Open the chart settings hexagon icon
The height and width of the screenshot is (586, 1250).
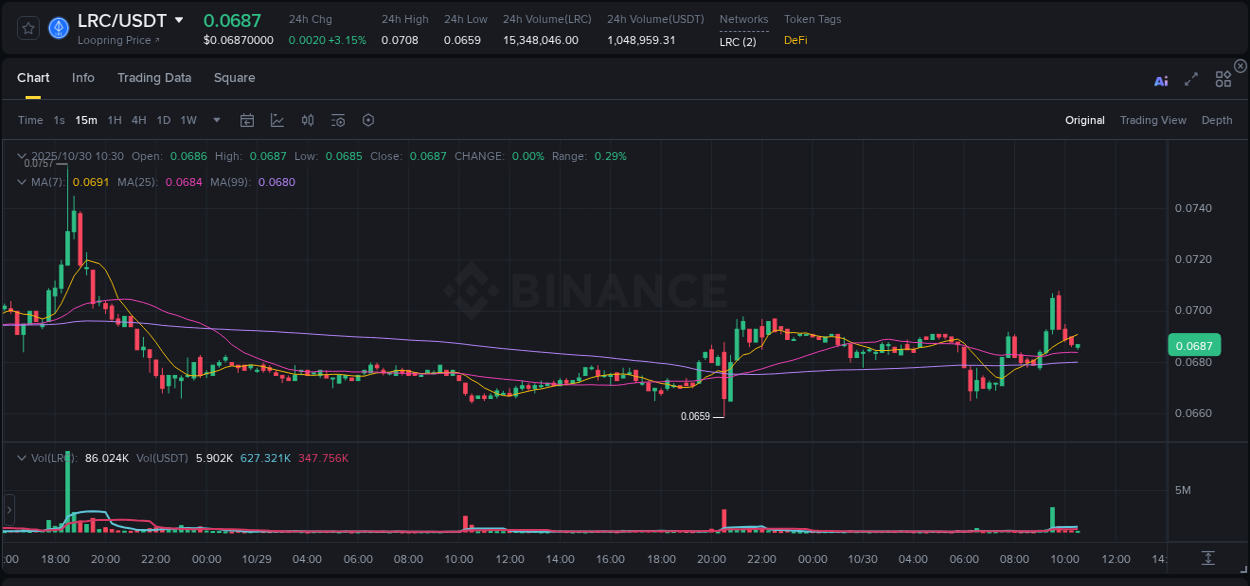click(x=368, y=119)
